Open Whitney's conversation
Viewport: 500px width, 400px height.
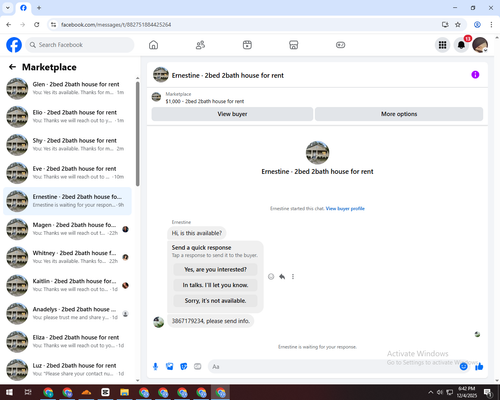pos(68,257)
